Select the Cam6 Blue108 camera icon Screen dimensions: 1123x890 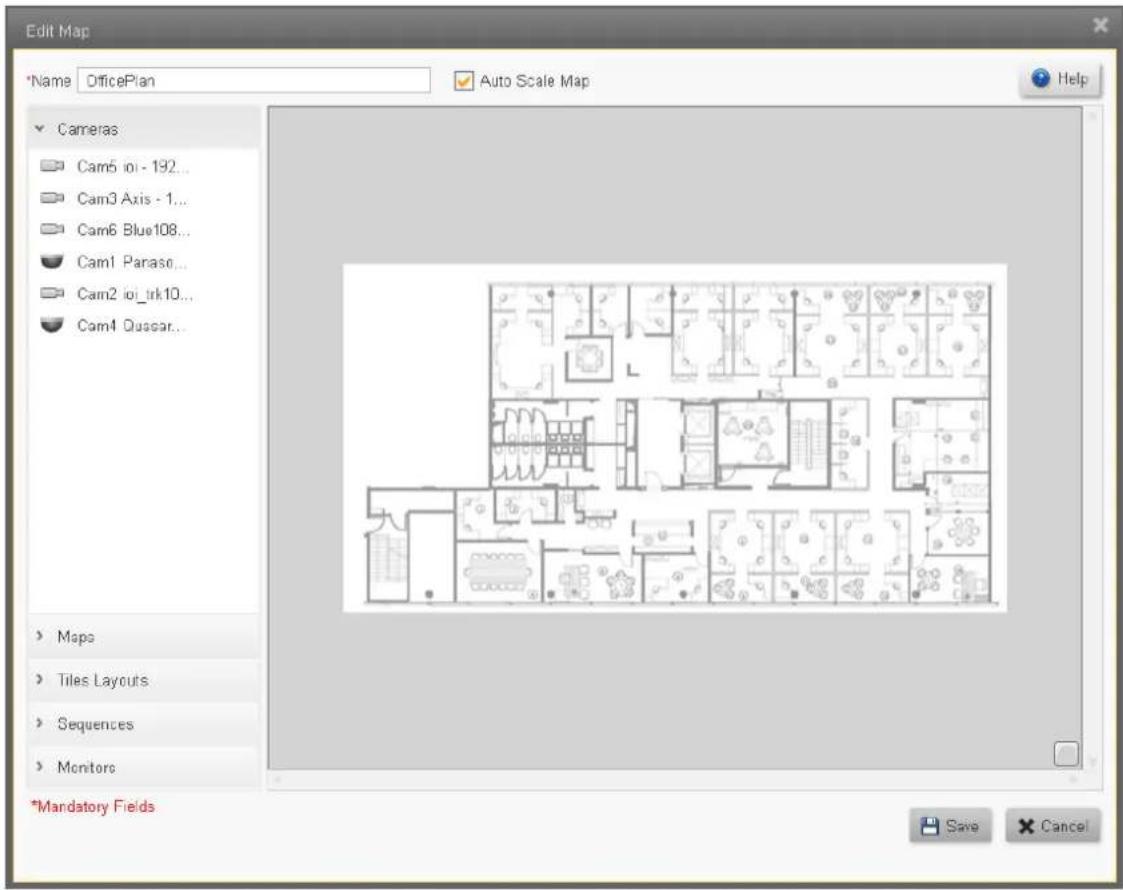tap(52, 229)
